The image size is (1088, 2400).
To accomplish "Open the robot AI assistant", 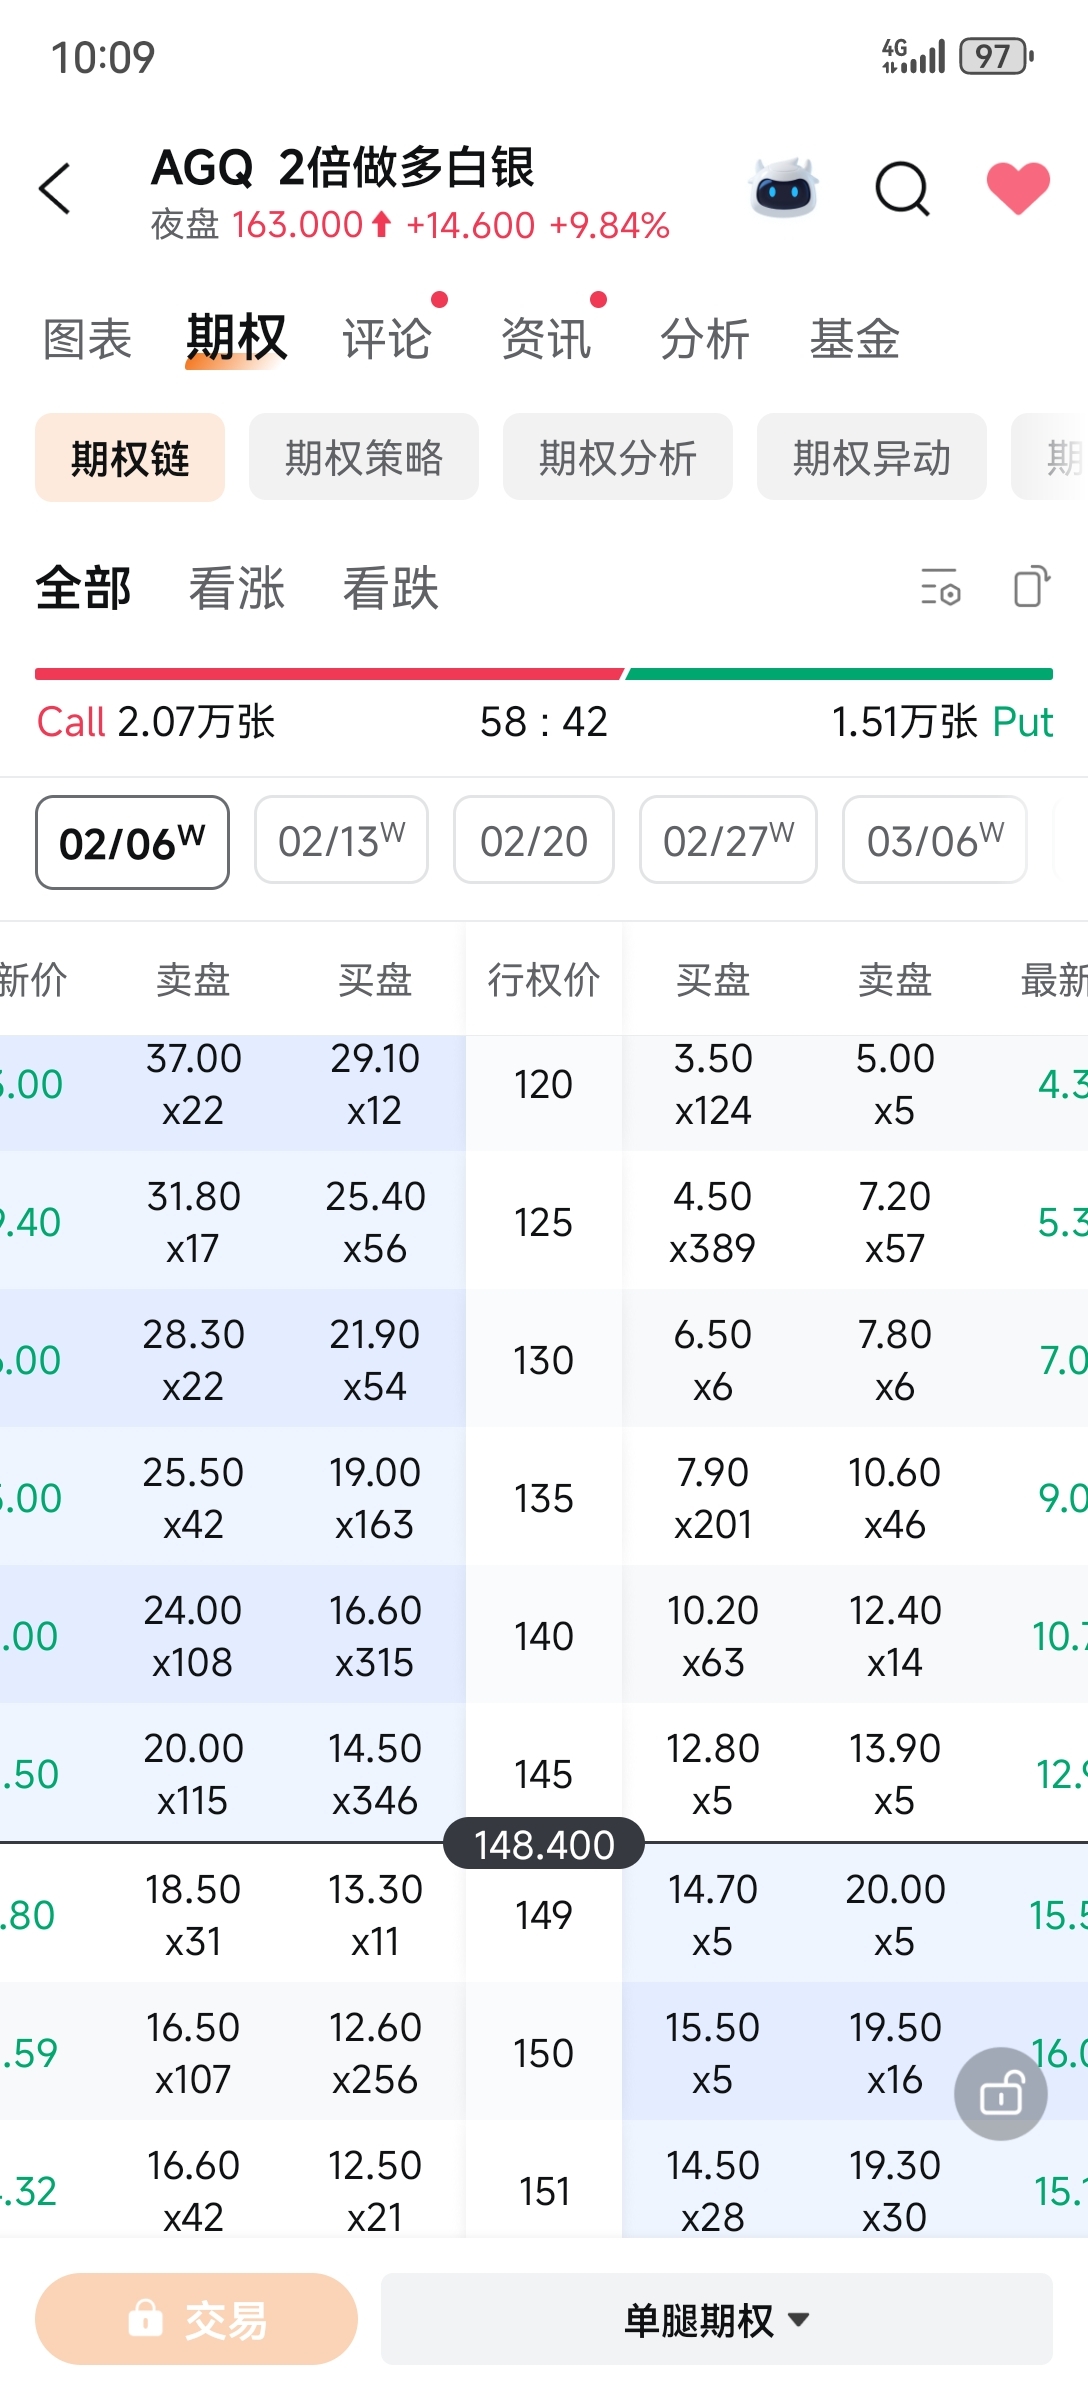I will 783,188.
